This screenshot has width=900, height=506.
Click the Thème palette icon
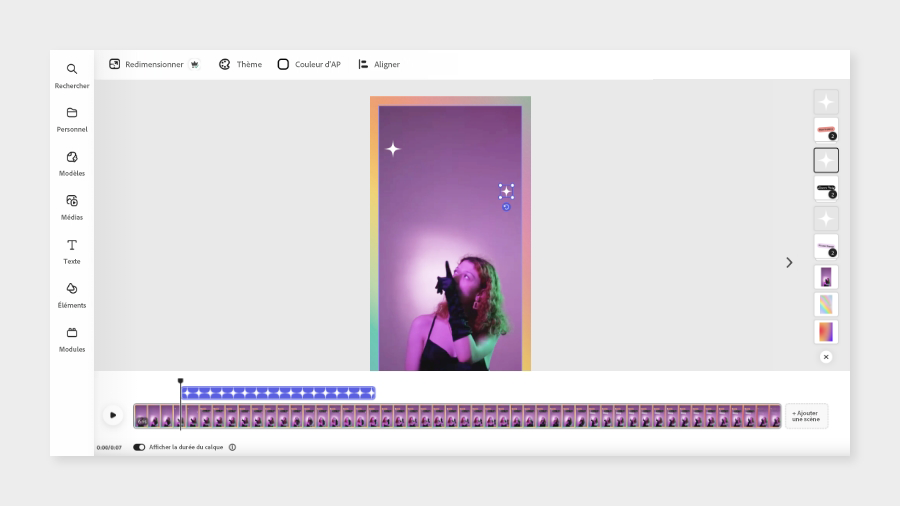click(224, 64)
